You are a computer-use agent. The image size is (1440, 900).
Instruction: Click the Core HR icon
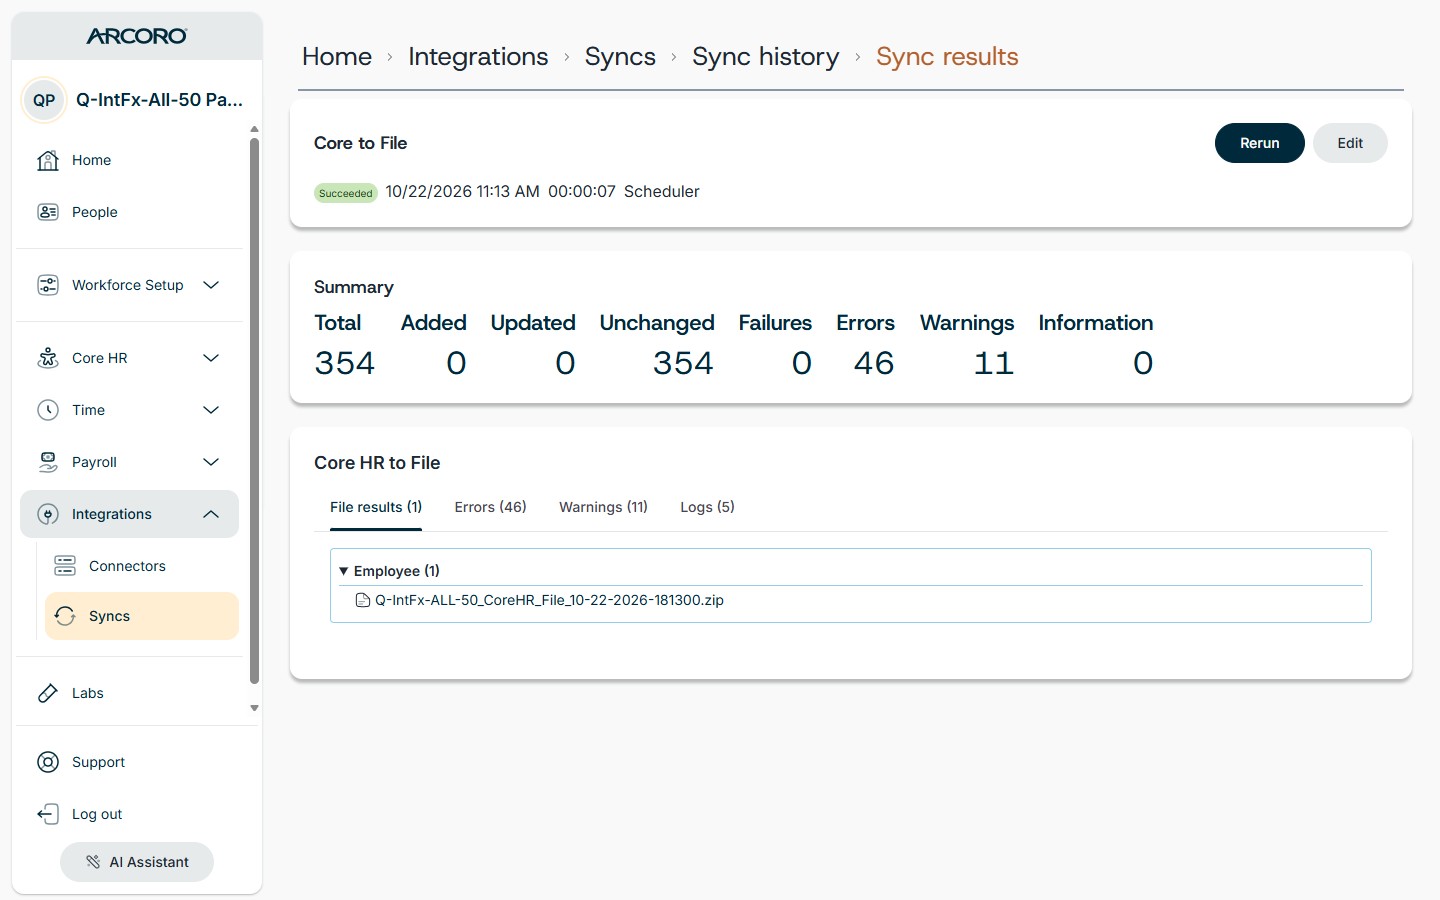click(x=48, y=358)
